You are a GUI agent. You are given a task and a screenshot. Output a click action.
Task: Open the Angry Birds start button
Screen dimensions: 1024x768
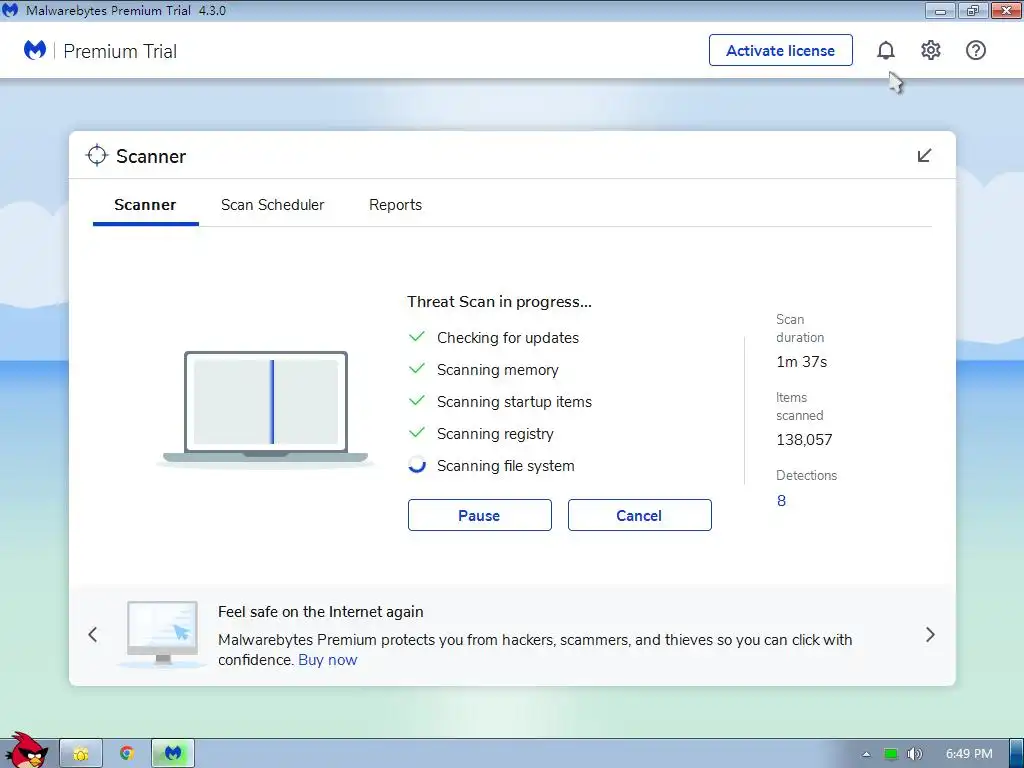pyautogui.click(x=25, y=751)
